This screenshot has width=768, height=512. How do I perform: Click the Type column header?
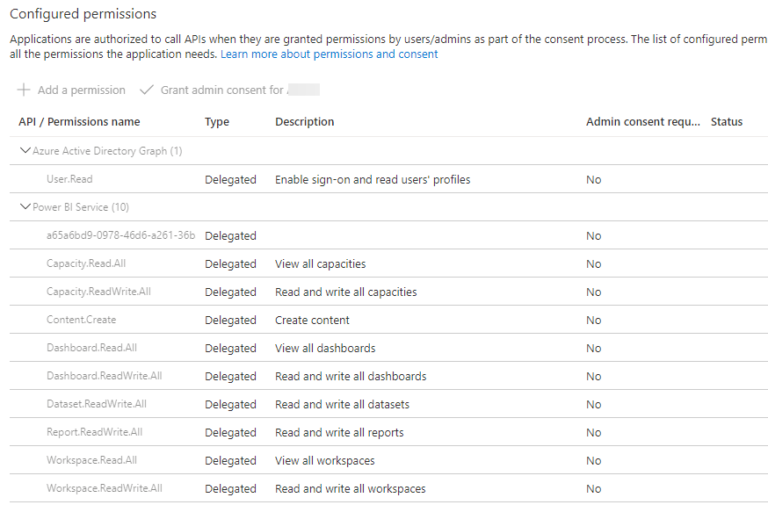(217, 122)
